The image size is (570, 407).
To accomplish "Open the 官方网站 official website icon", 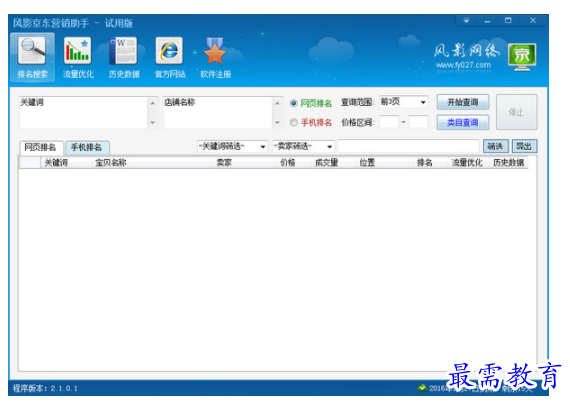I will [x=170, y=58].
